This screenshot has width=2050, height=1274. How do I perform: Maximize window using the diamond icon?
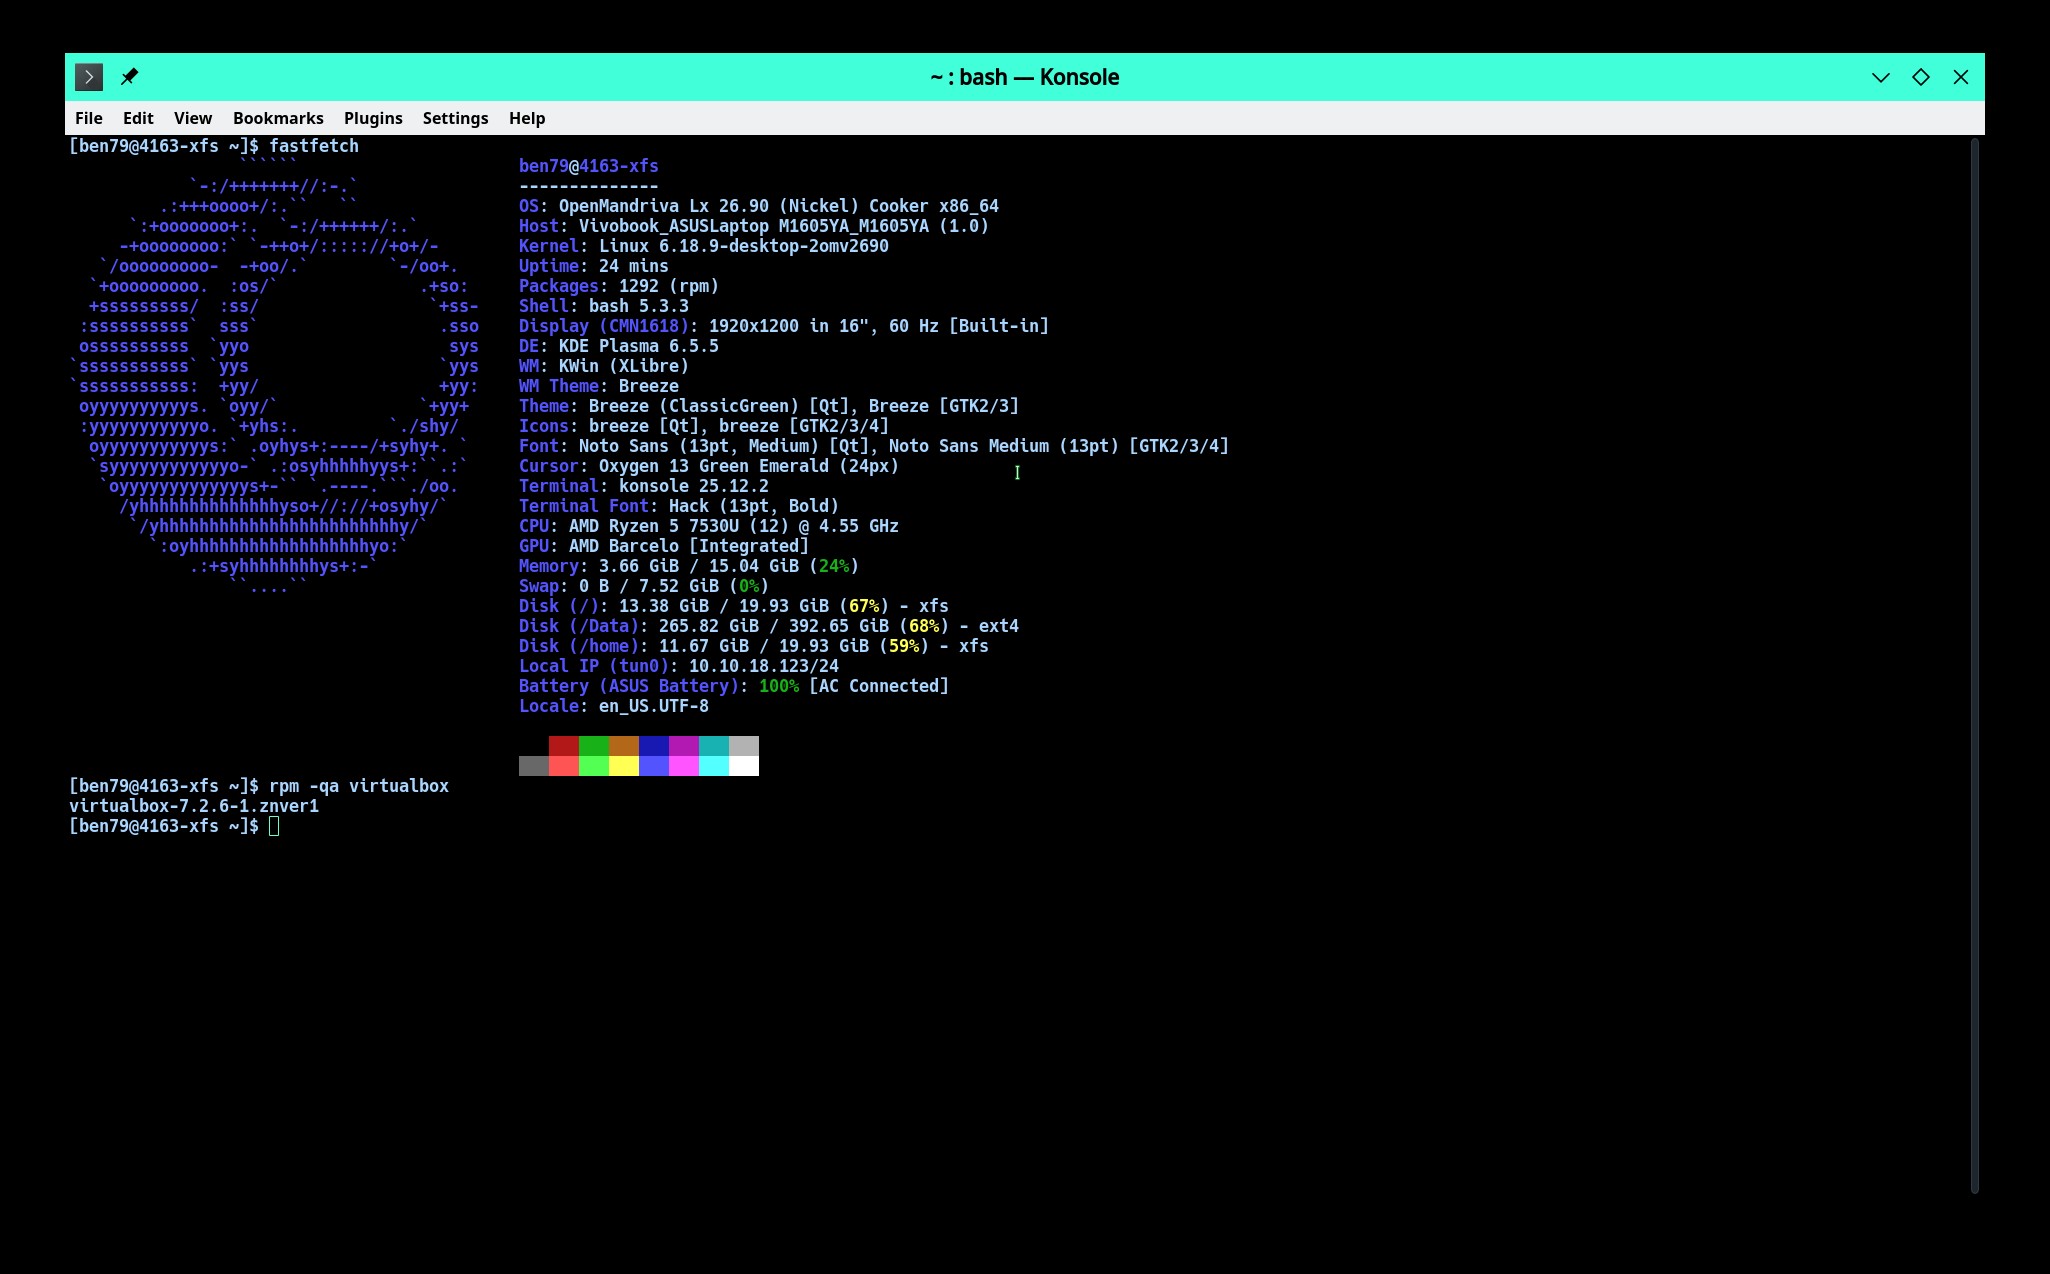point(1920,77)
